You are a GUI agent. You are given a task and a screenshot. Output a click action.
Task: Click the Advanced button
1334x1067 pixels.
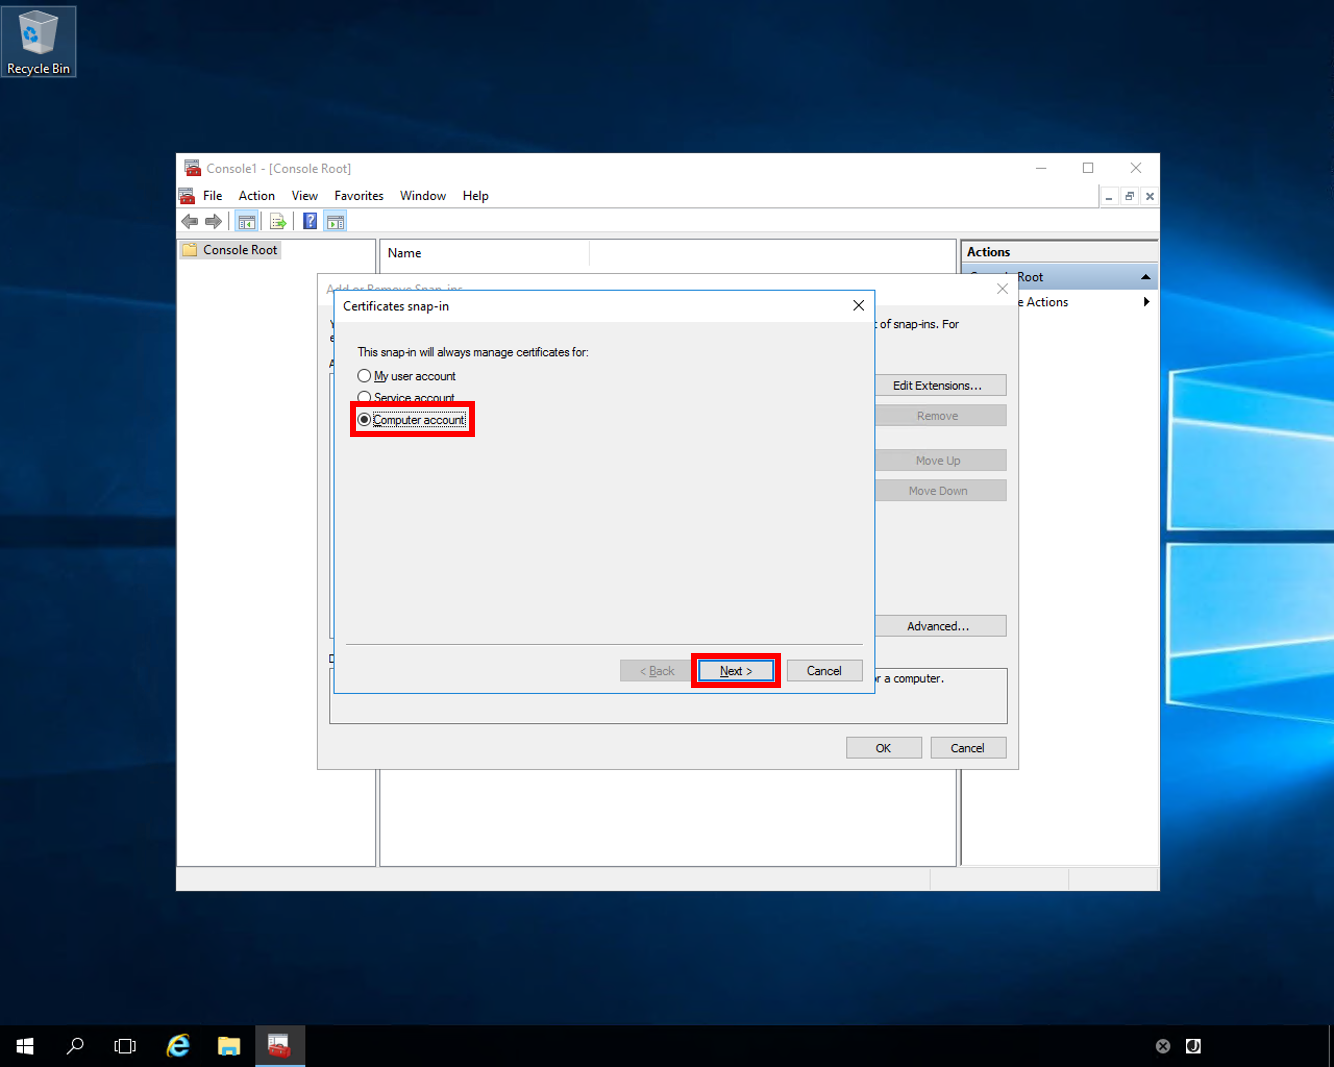[937, 626]
